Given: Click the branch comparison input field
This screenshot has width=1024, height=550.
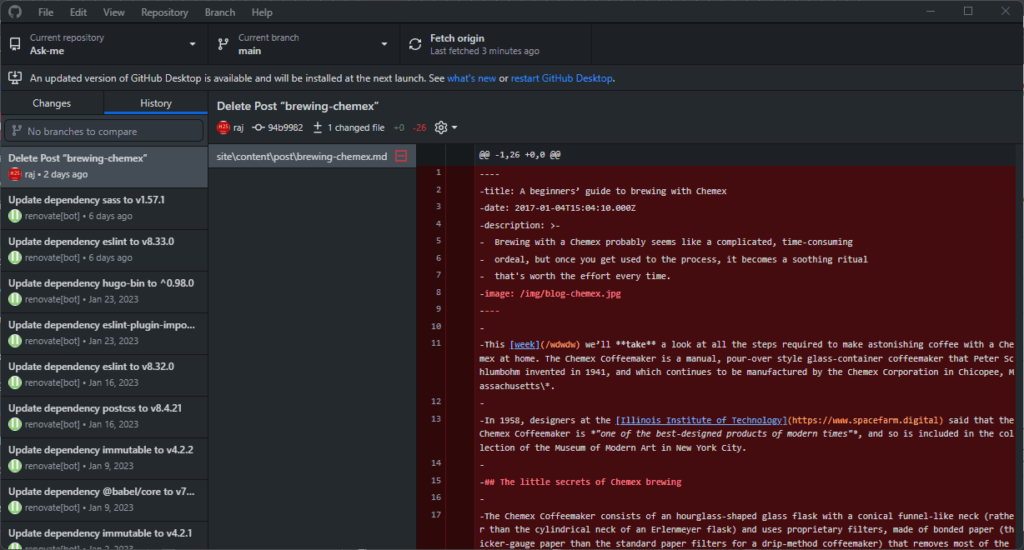Looking at the screenshot, I should click(104, 131).
